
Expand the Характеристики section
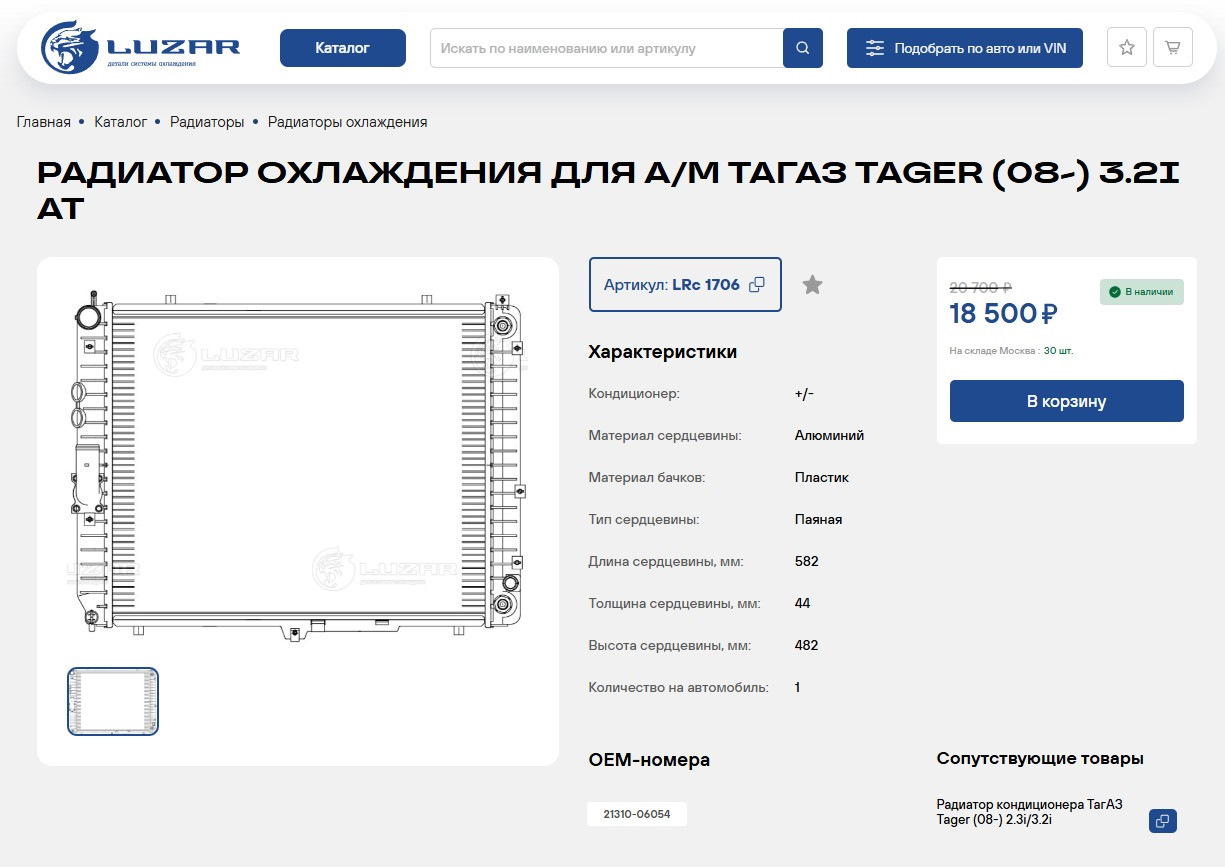point(661,351)
